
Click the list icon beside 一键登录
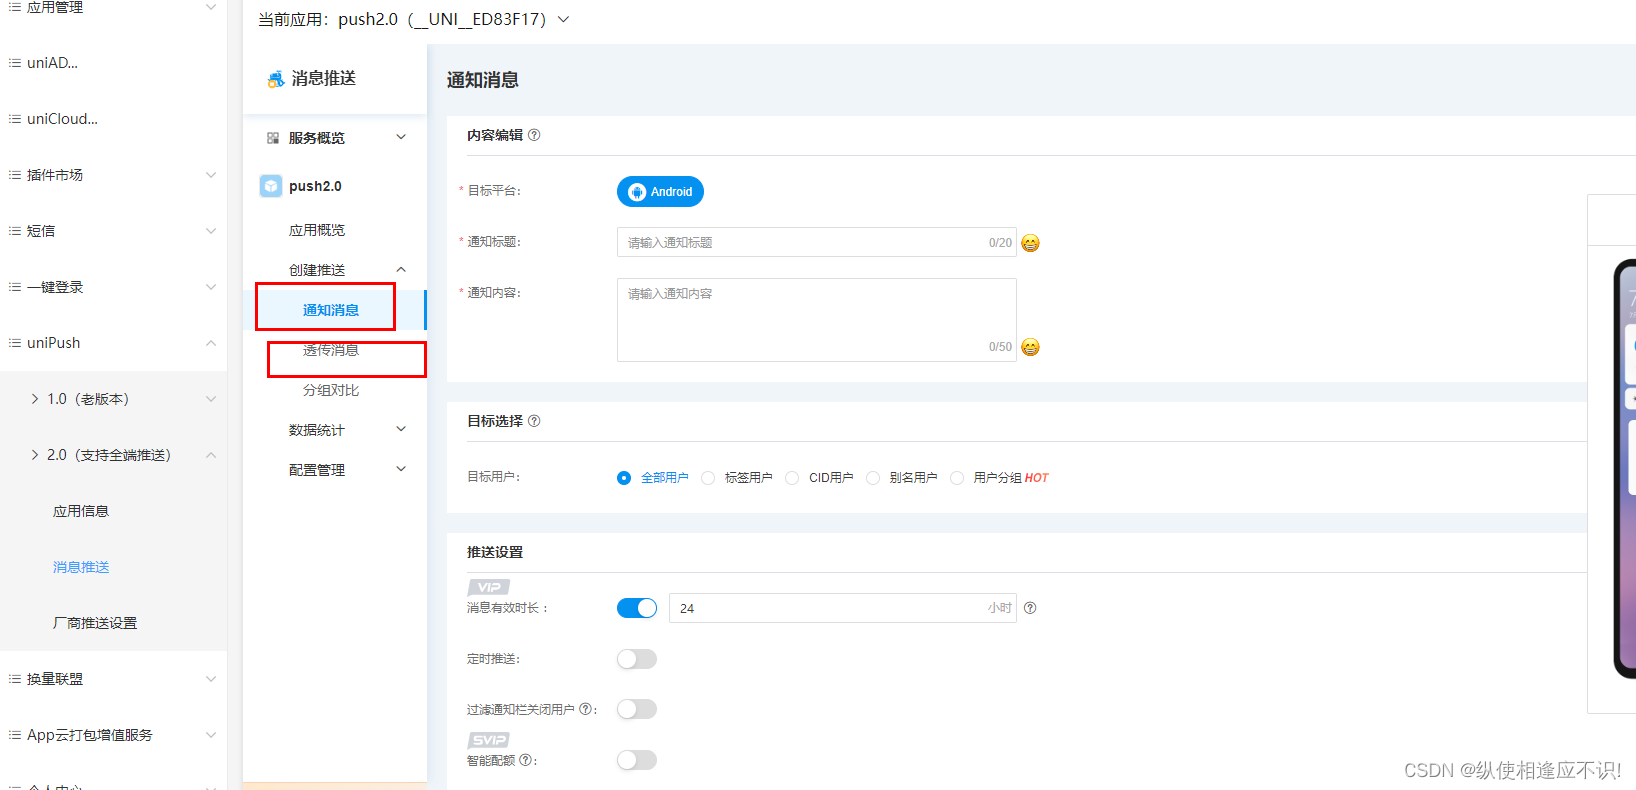(14, 287)
